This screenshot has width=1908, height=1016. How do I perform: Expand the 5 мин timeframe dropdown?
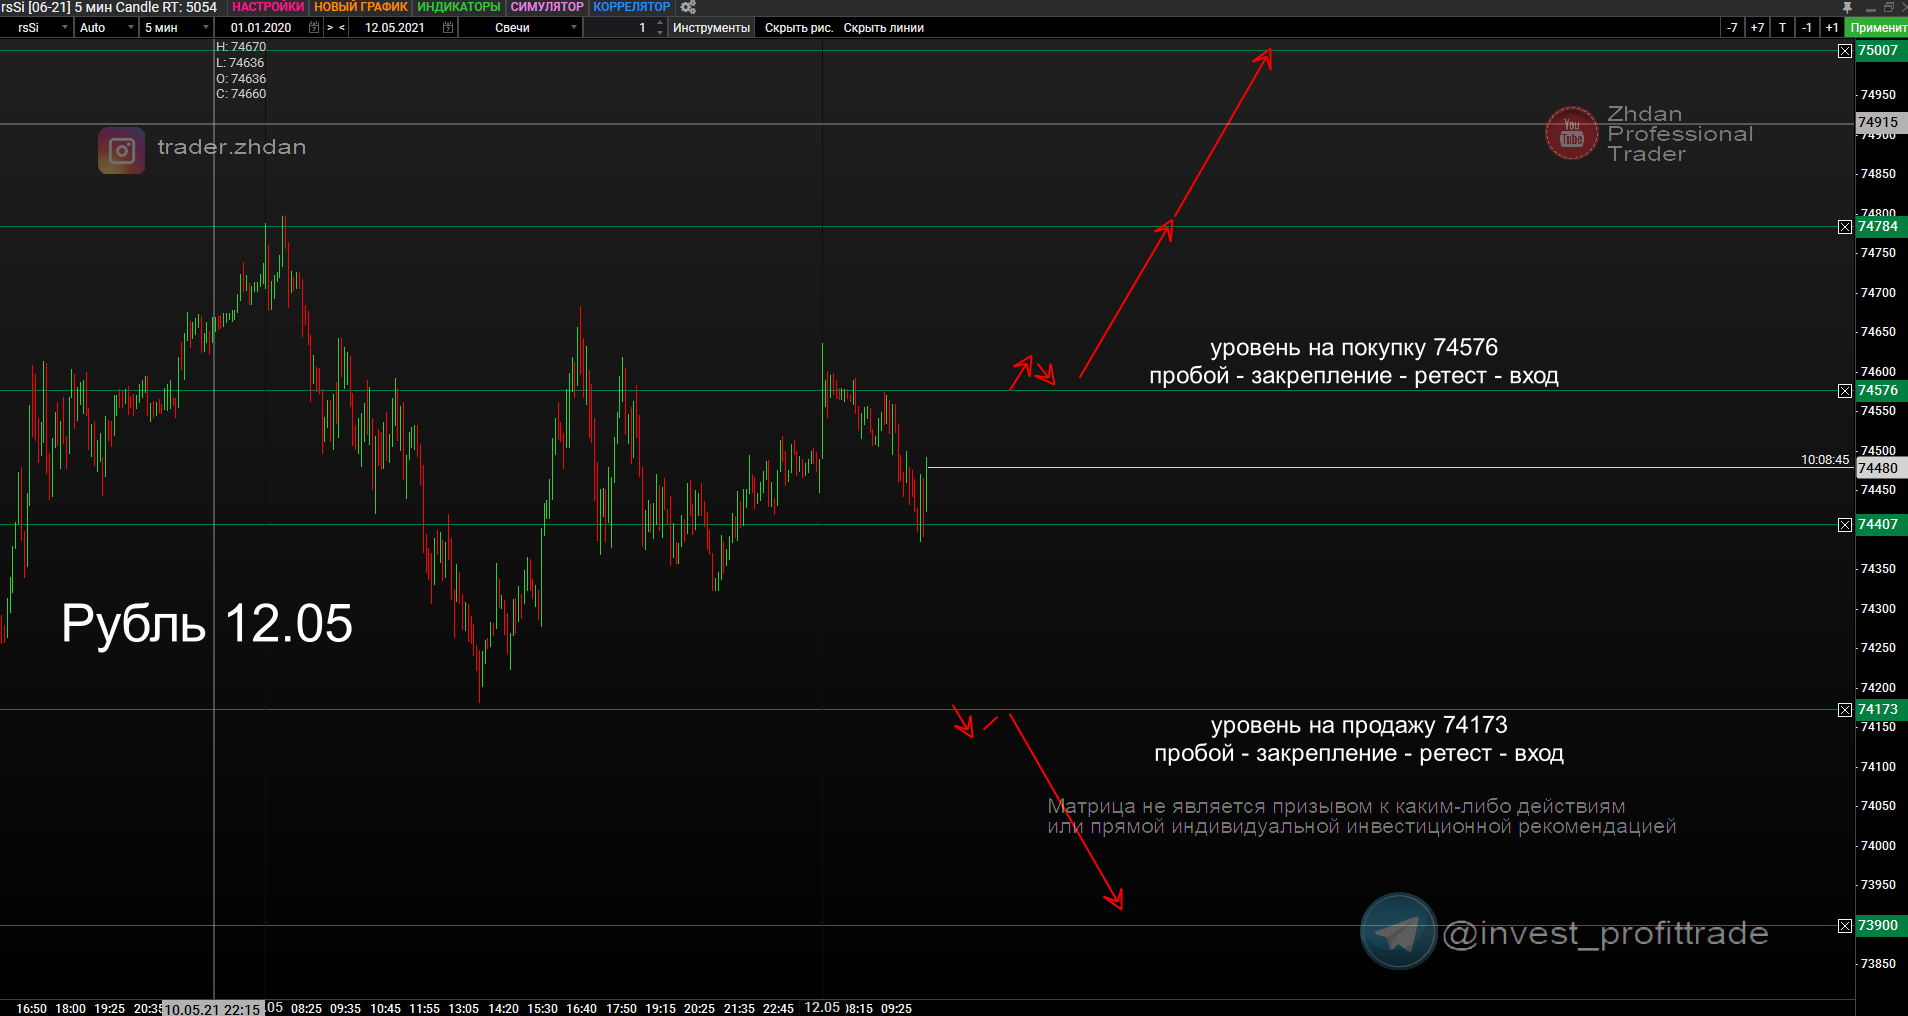tap(206, 28)
